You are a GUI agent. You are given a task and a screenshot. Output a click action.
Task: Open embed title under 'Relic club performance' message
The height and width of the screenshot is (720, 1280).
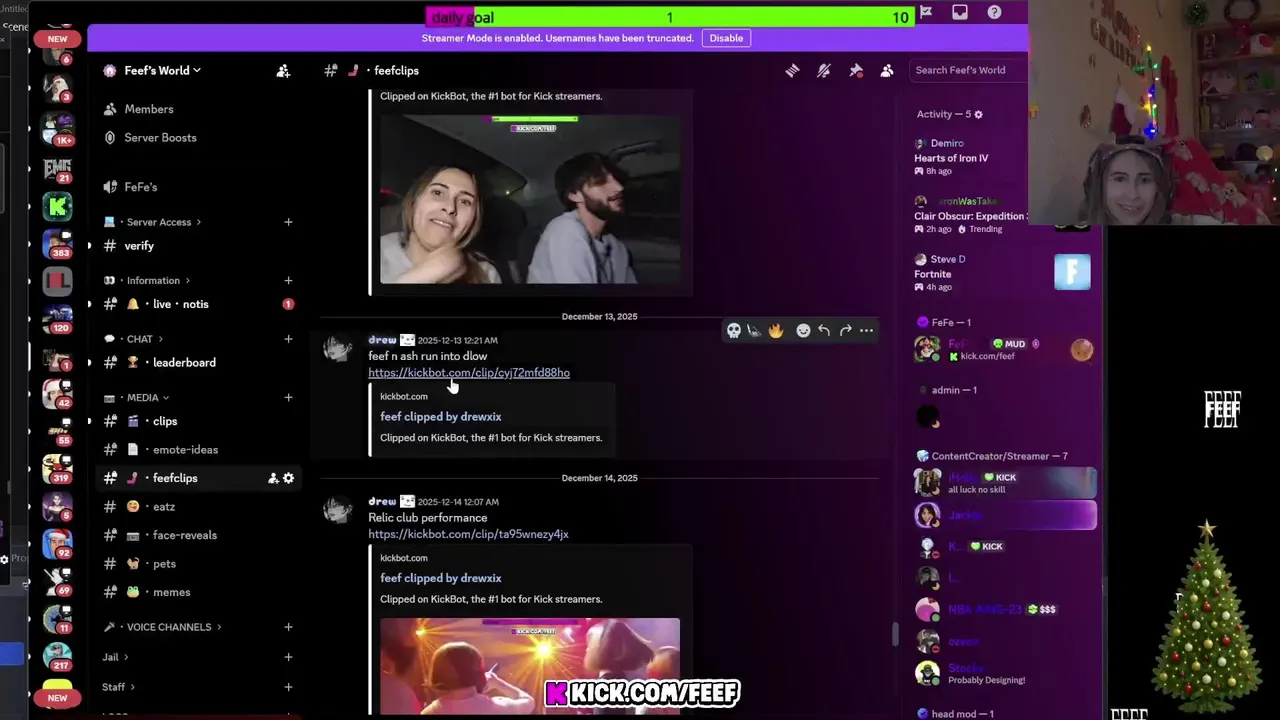[441, 578]
